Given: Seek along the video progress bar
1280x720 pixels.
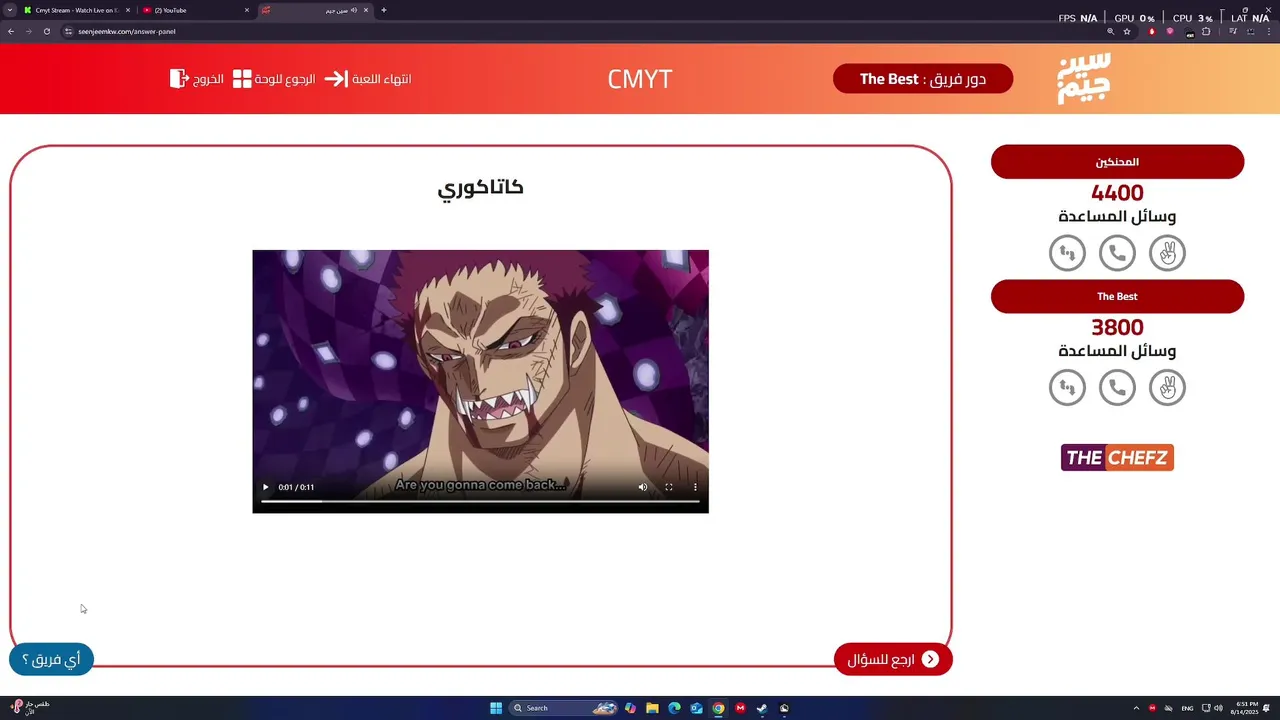Looking at the screenshot, I should pos(480,501).
